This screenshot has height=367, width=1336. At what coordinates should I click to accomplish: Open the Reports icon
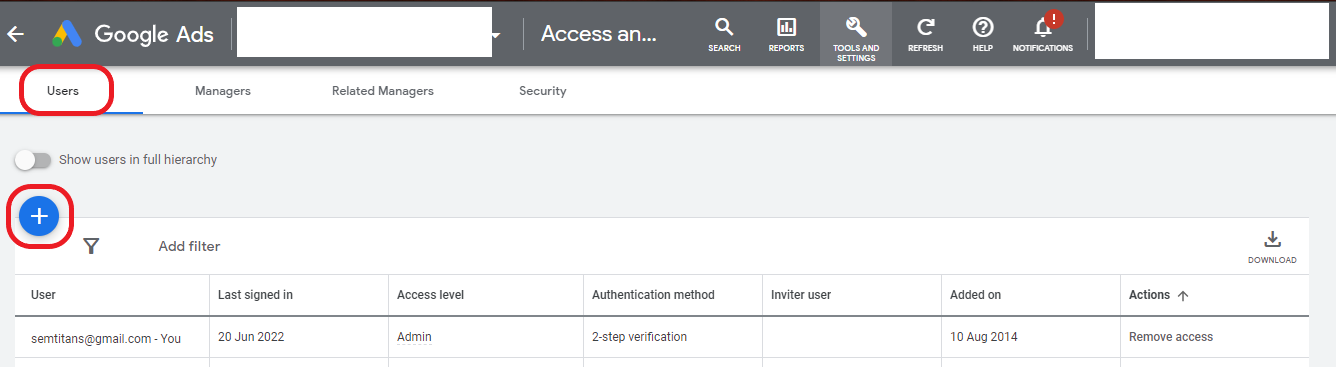click(x=786, y=27)
